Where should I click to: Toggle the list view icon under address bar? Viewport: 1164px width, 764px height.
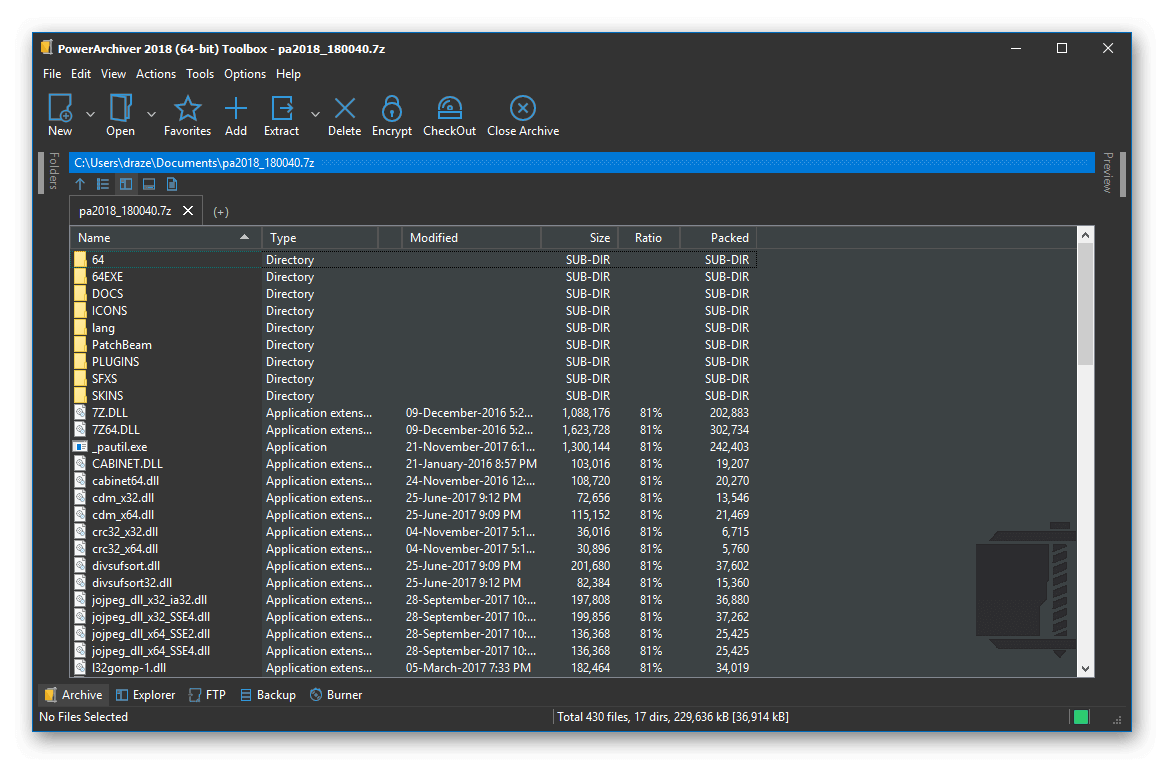coord(103,184)
